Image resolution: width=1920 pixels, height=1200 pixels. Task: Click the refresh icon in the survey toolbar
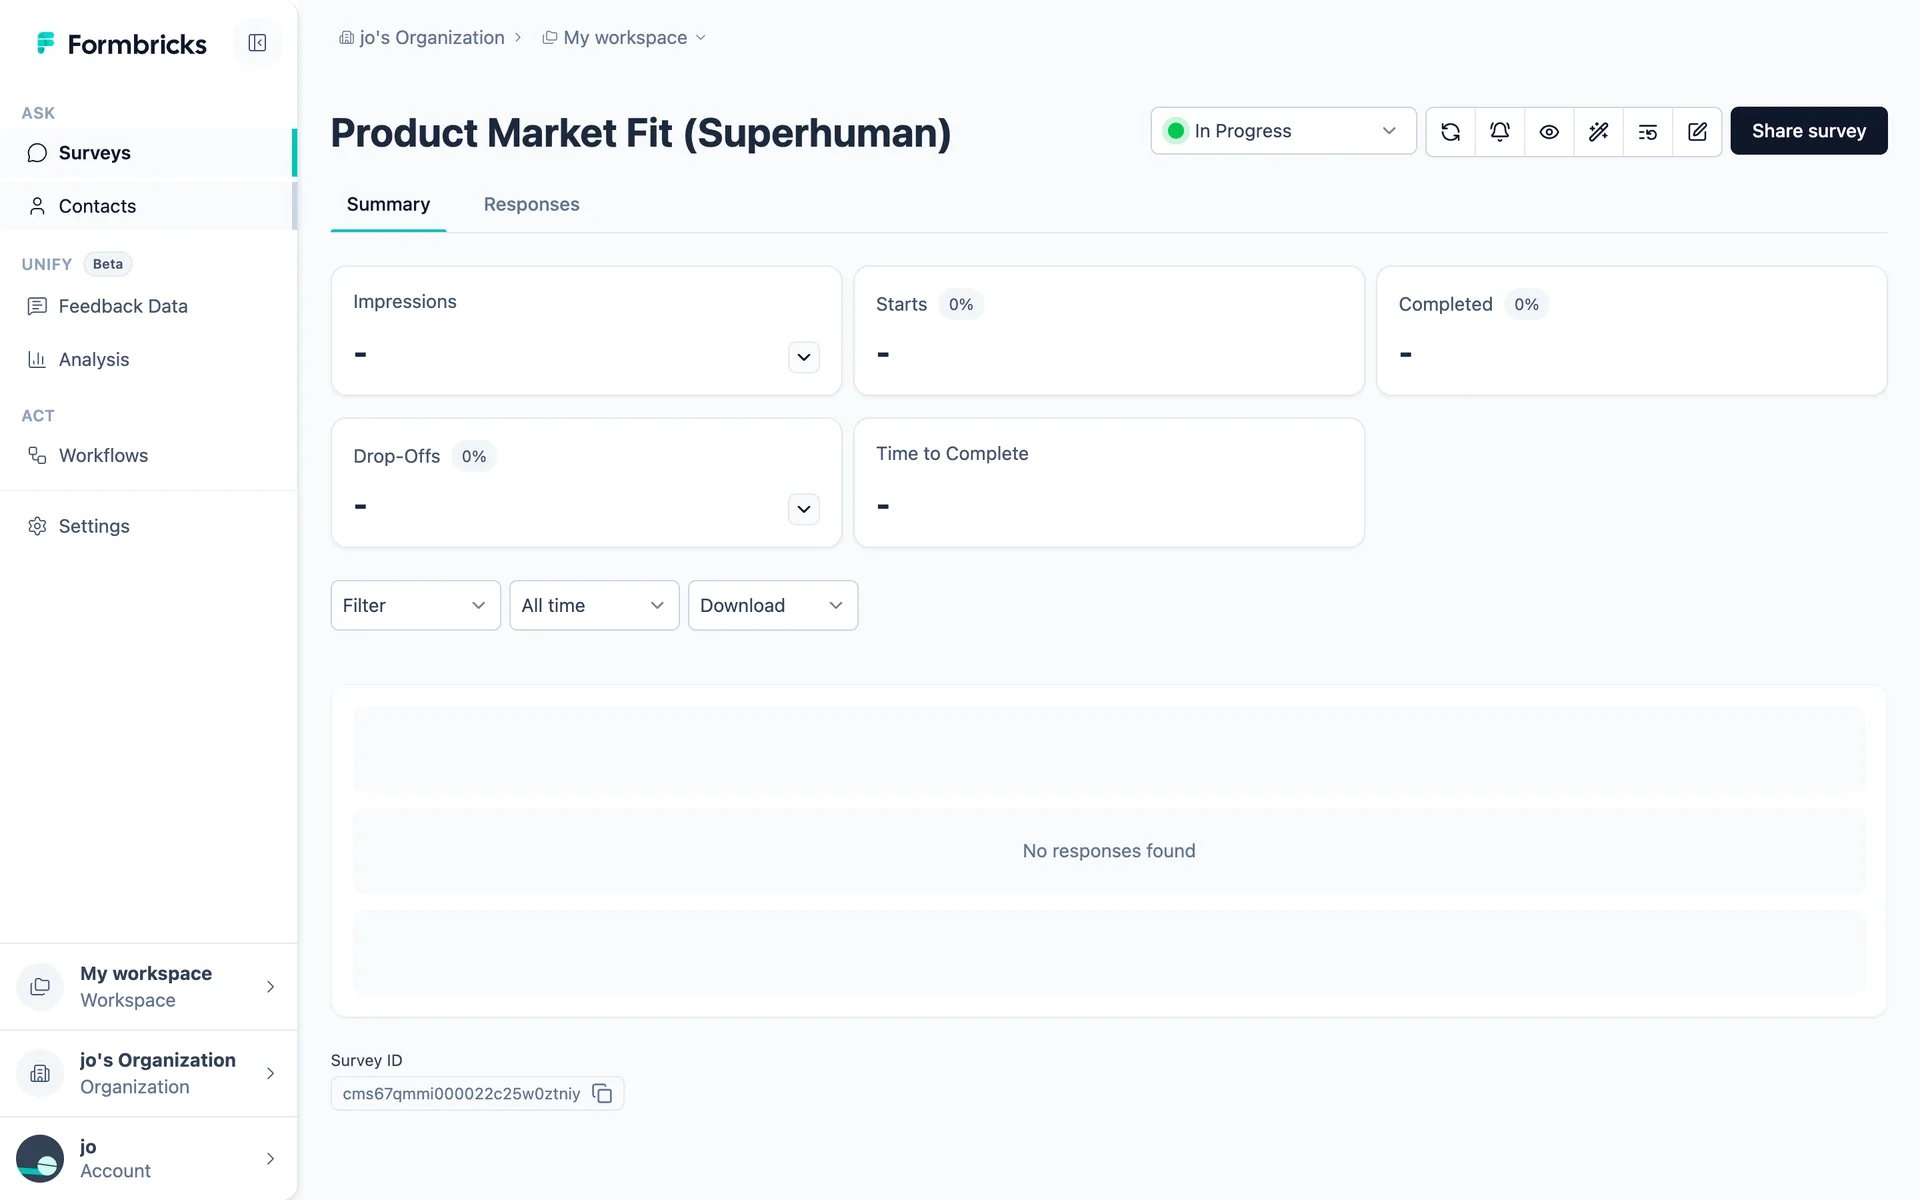(x=1450, y=131)
